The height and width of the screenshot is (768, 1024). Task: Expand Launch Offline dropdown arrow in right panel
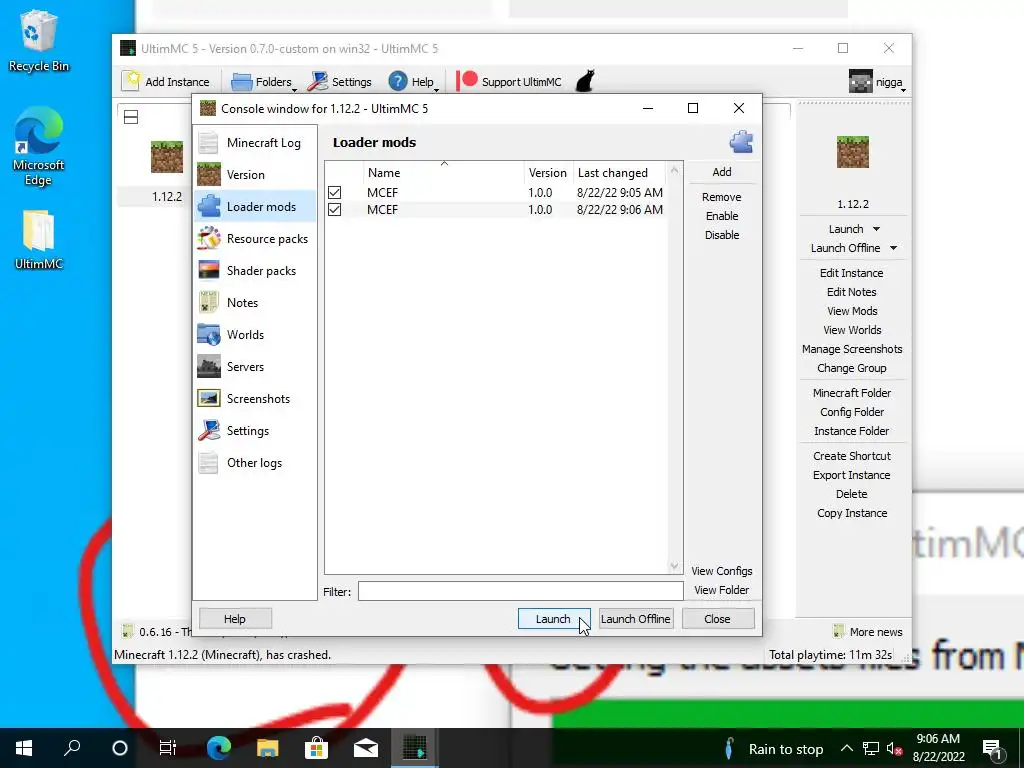893,248
